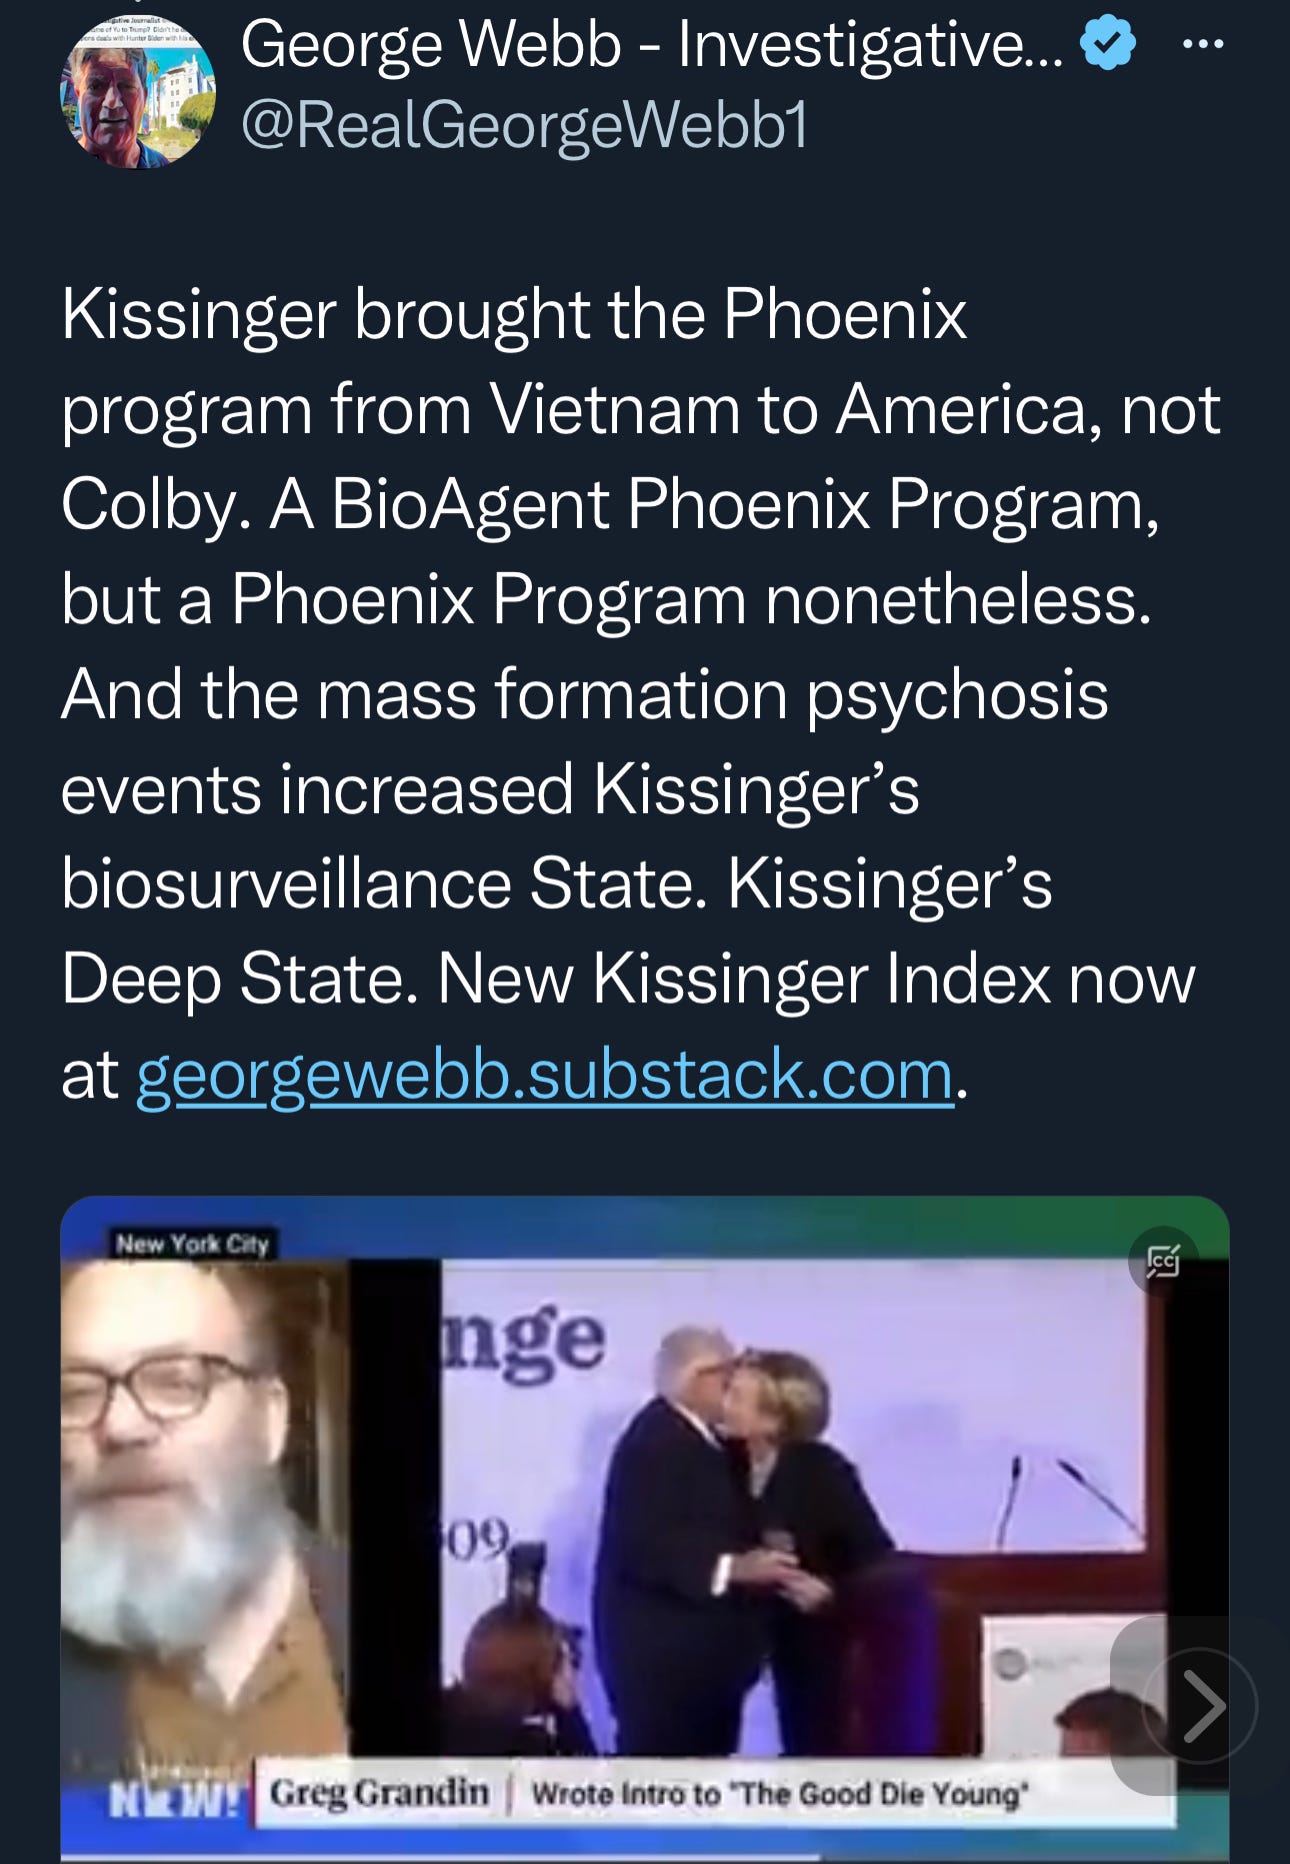Open the georgewebb.substack.com link

[544, 1075]
